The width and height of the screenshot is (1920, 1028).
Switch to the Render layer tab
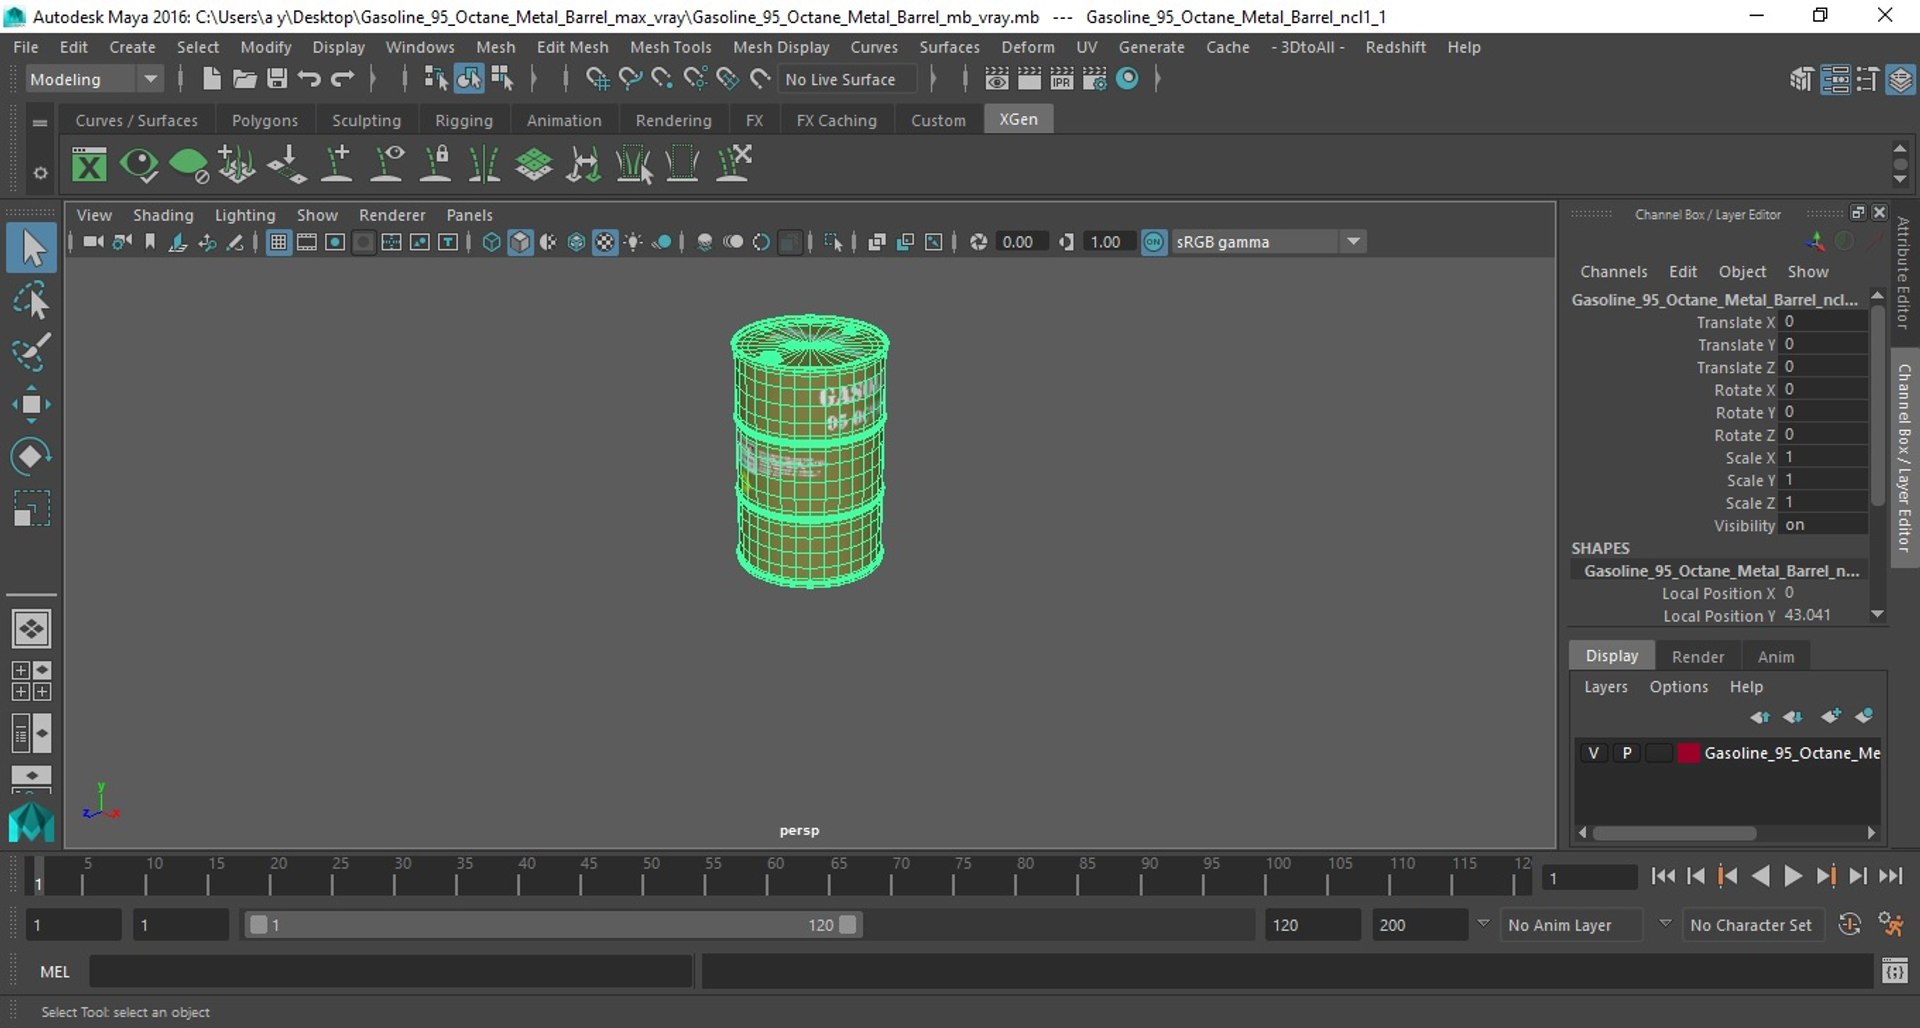(x=1697, y=656)
